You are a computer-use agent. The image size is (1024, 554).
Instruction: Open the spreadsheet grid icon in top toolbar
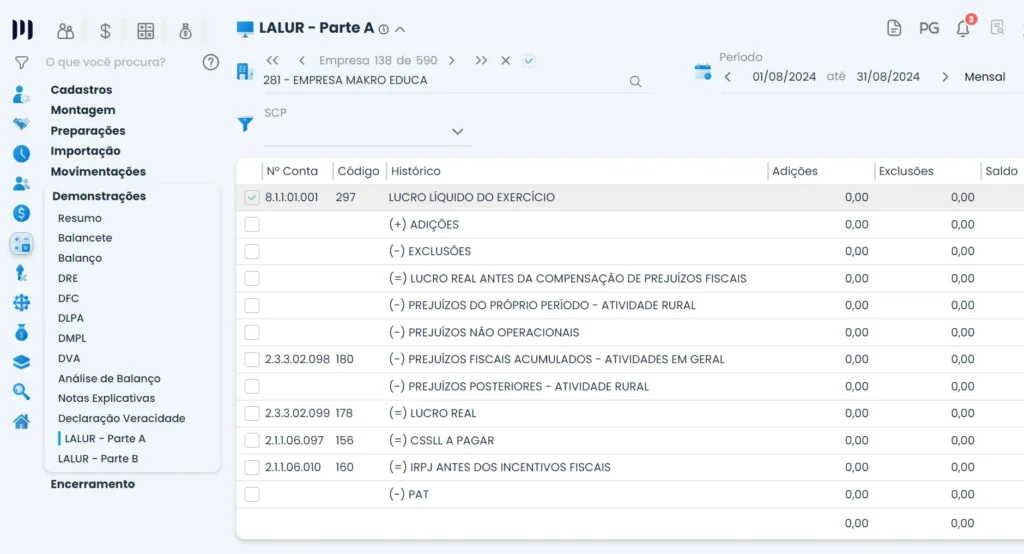[x=146, y=31]
